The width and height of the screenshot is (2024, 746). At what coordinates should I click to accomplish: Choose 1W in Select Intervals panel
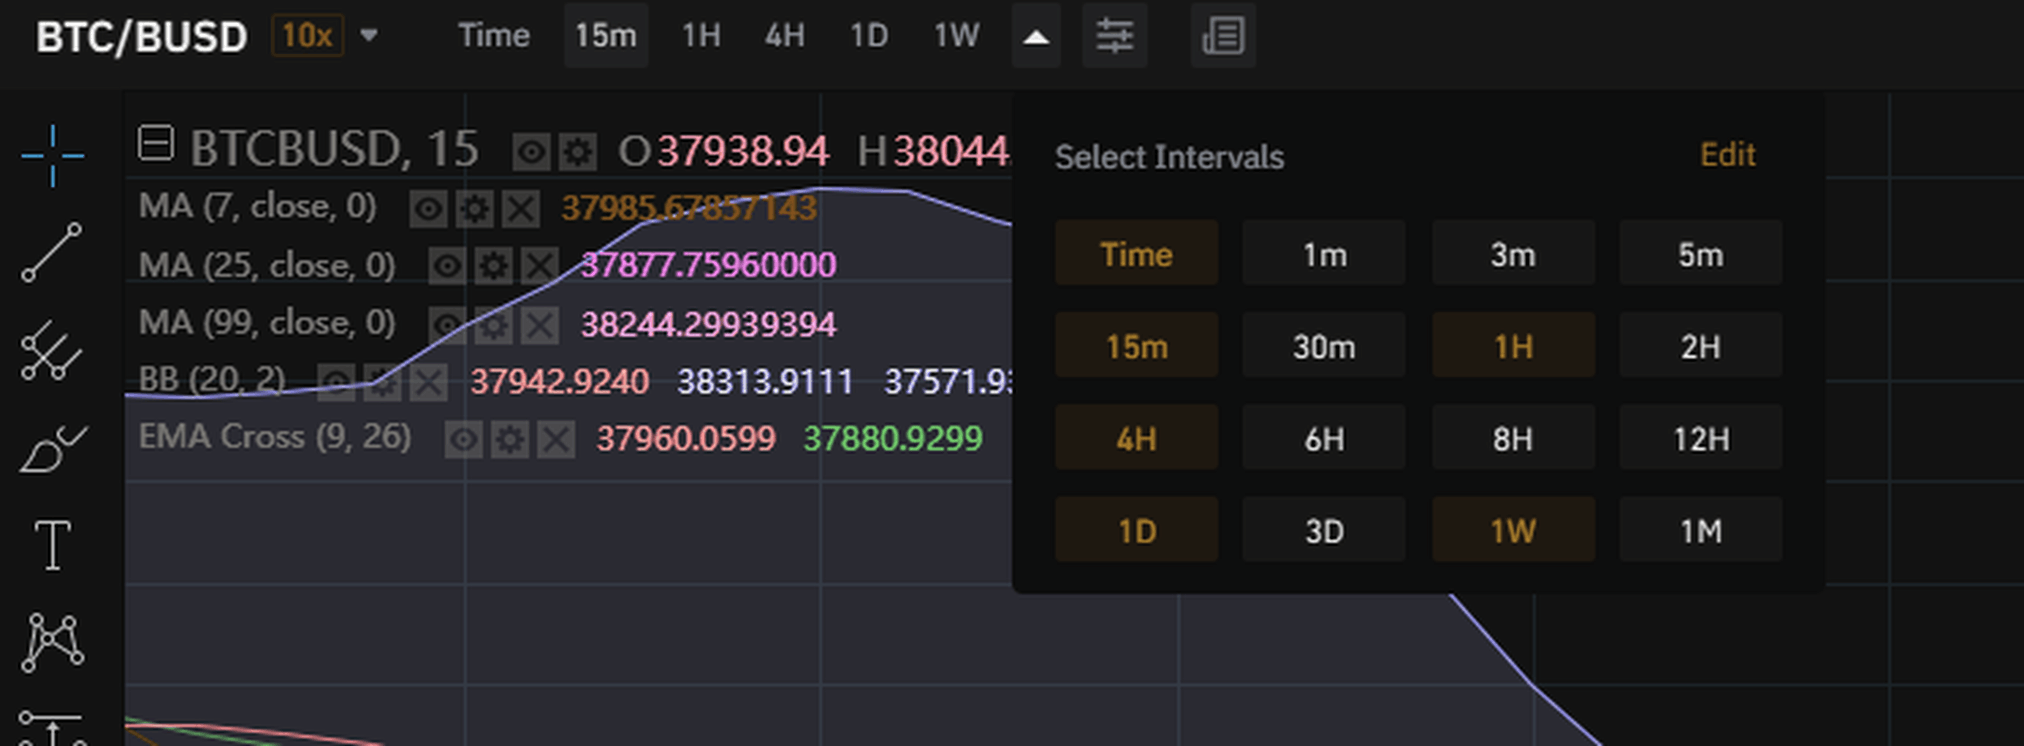pos(1513,530)
